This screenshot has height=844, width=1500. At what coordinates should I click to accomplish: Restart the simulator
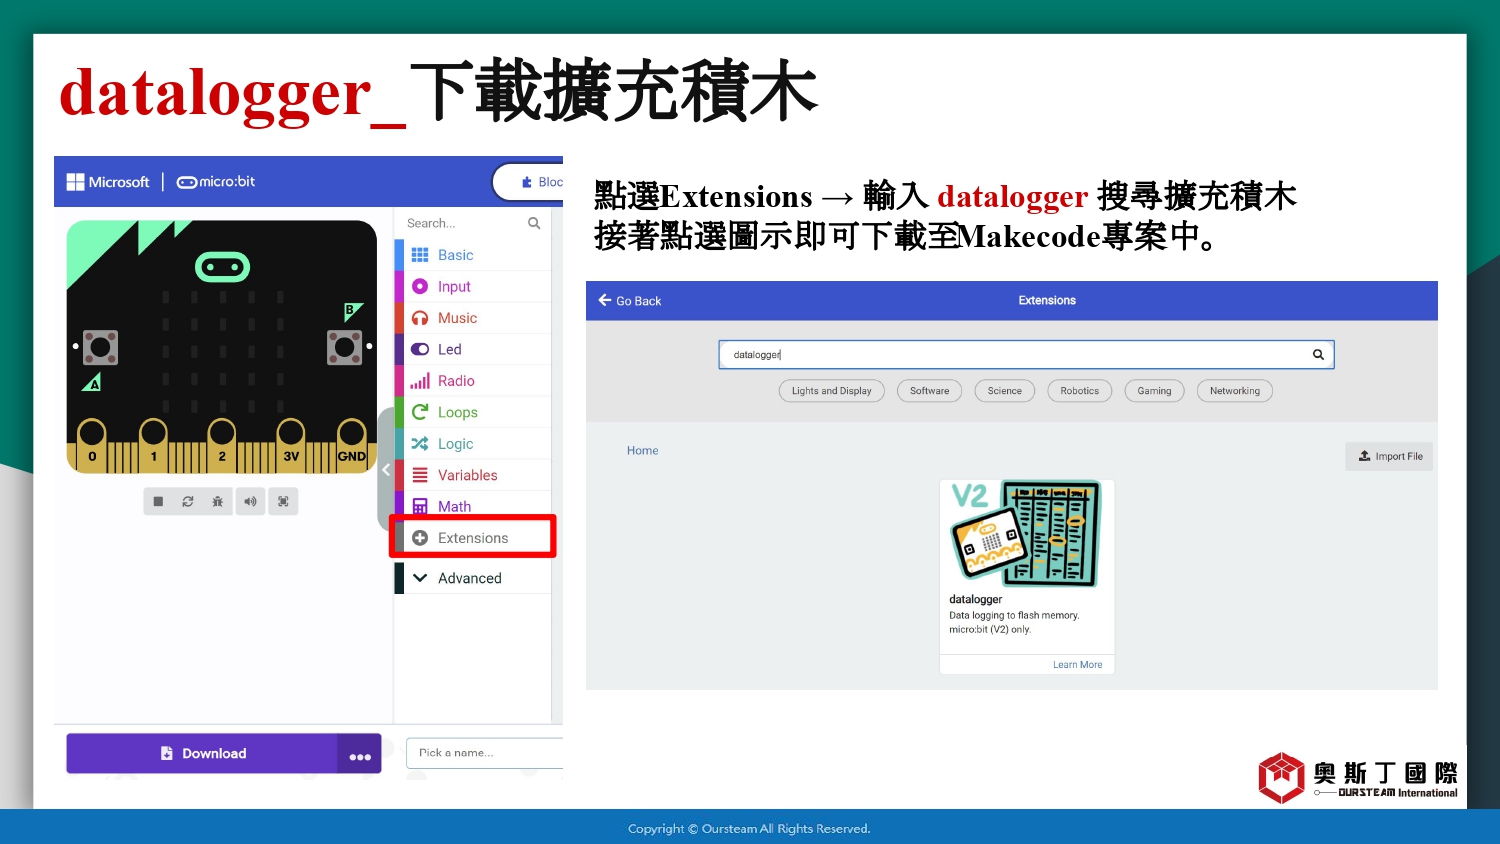pyautogui.click(x=188, y=502)
